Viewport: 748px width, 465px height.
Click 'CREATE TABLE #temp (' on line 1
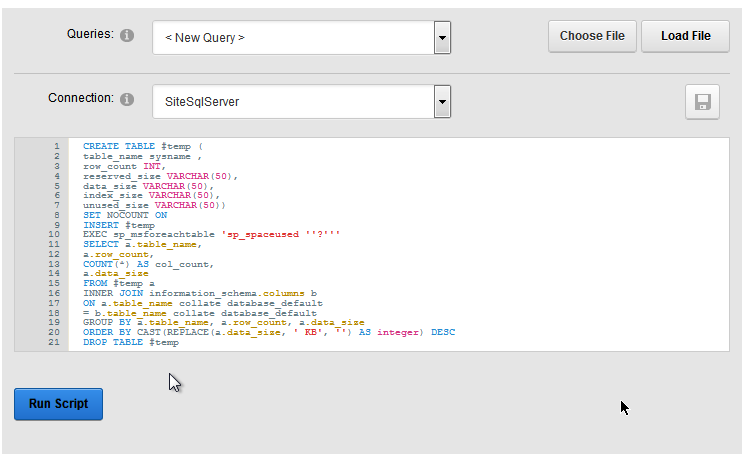tap(143, 146)
